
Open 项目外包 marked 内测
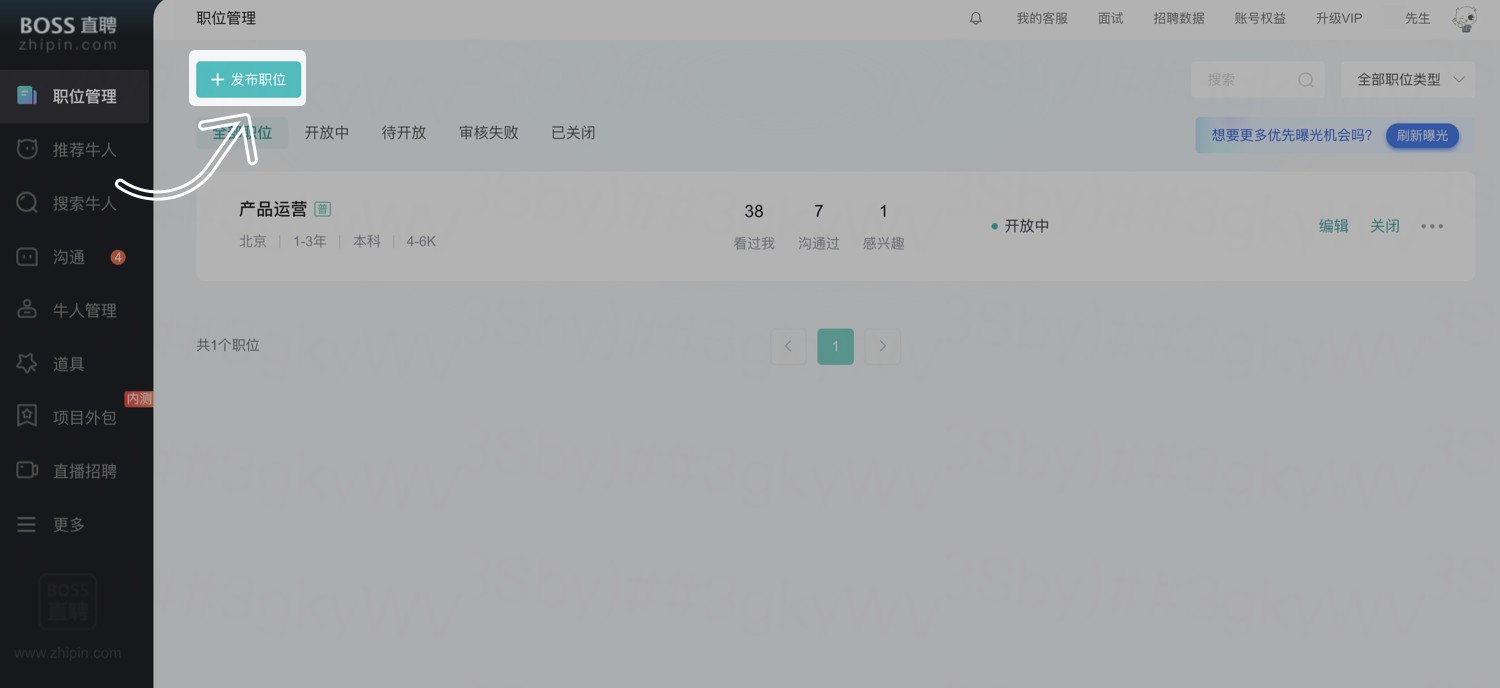84,416
